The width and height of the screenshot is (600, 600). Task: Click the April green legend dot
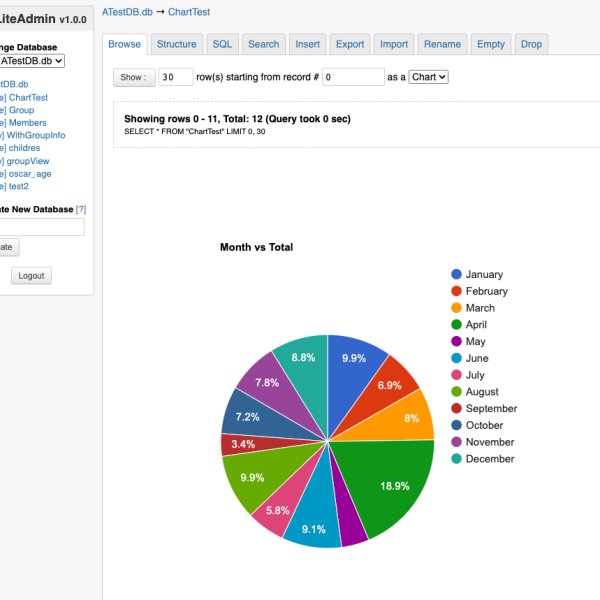457,325
